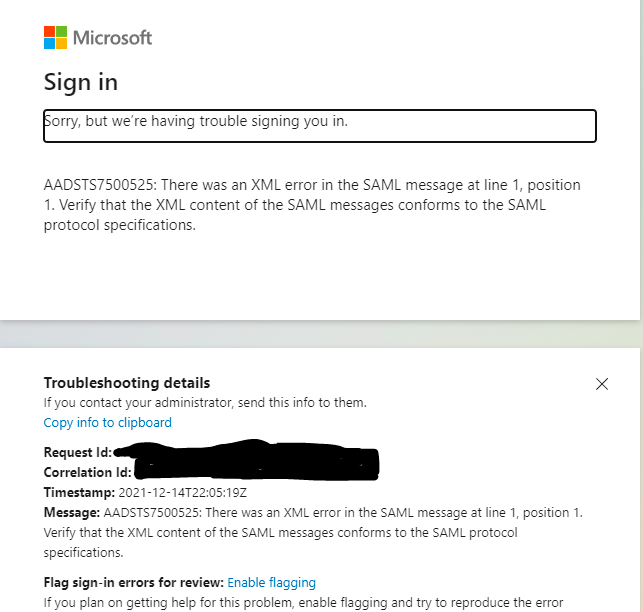Select the 'Sorry, but we're having trouble' box

[x=320, y=126]
